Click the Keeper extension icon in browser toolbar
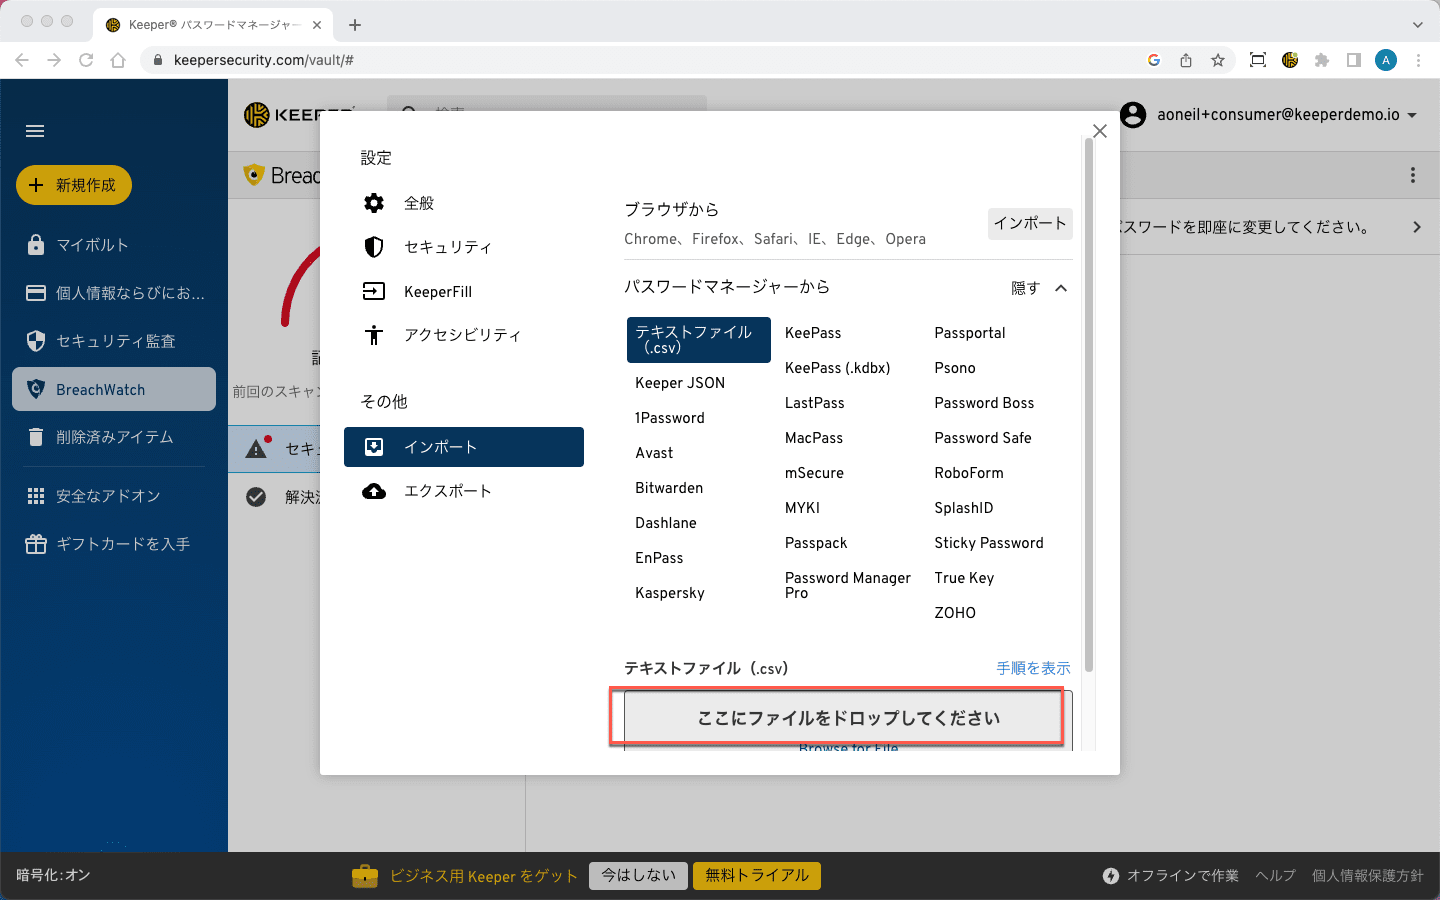Viewport: 1440px width, 900px height. (1290, 60)
